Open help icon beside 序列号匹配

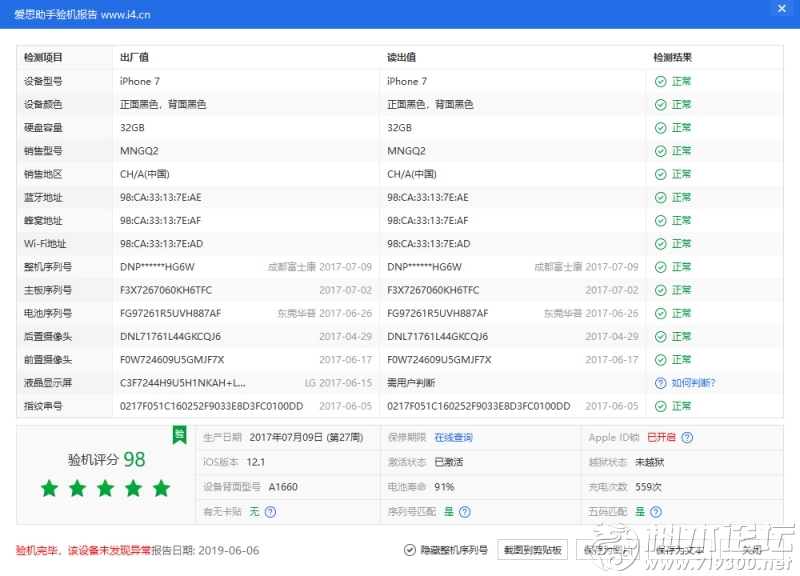[464, 512]
